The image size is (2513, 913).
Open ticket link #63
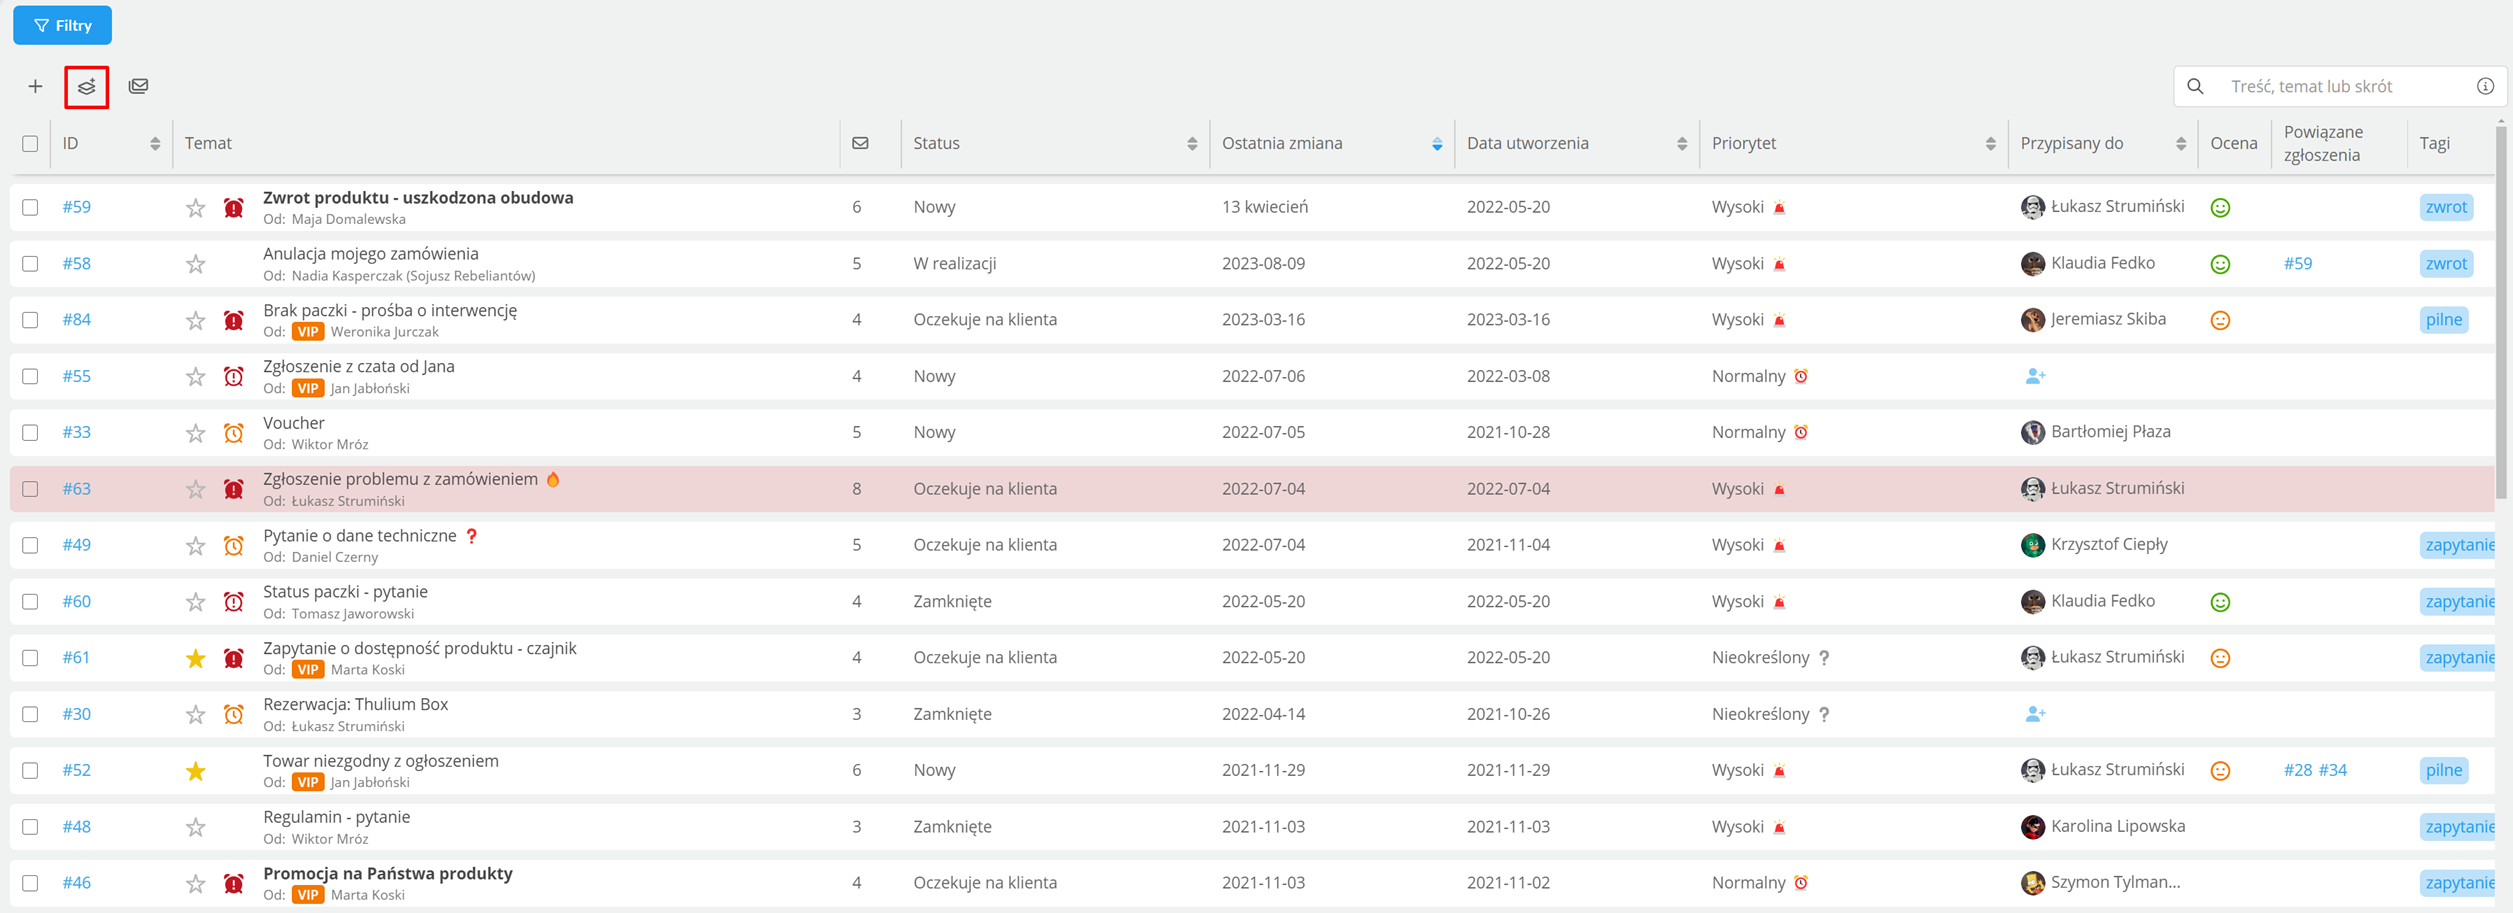click(x=76, y=489)
